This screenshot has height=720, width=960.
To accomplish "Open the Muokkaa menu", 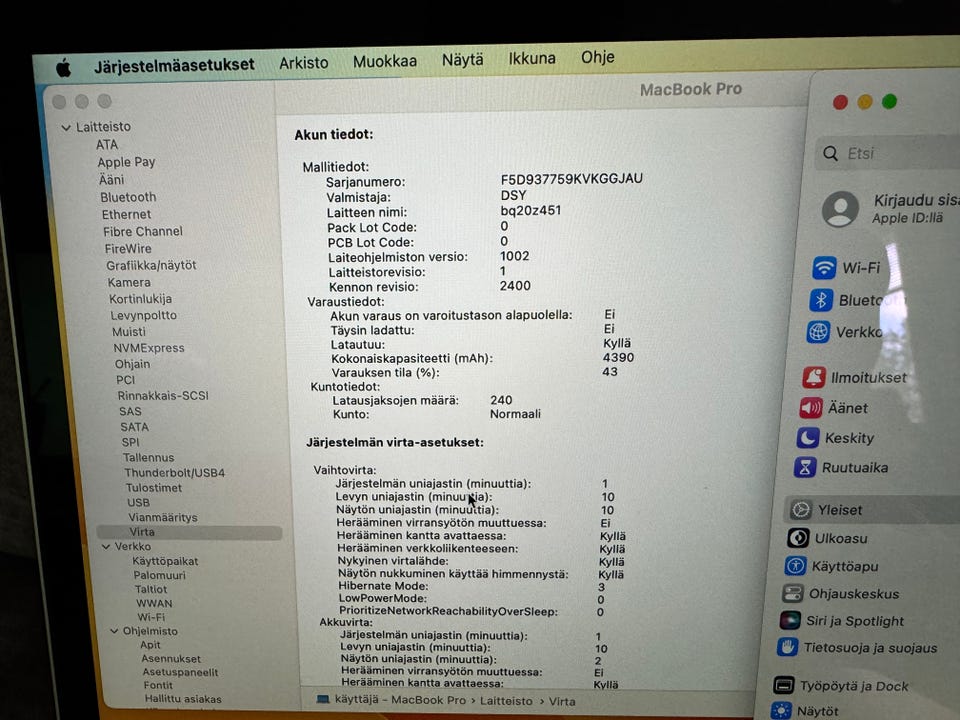I will [384, 61].
